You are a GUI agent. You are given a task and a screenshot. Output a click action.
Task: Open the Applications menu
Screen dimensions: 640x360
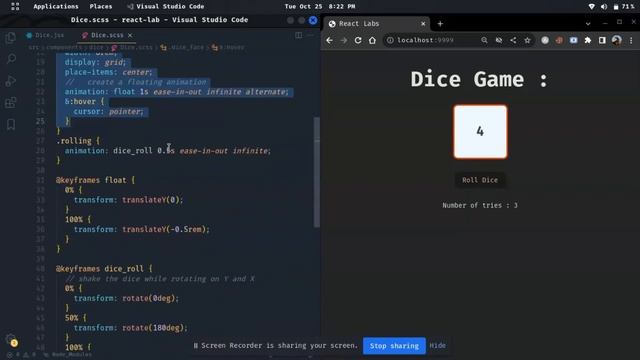pos(56,7)
